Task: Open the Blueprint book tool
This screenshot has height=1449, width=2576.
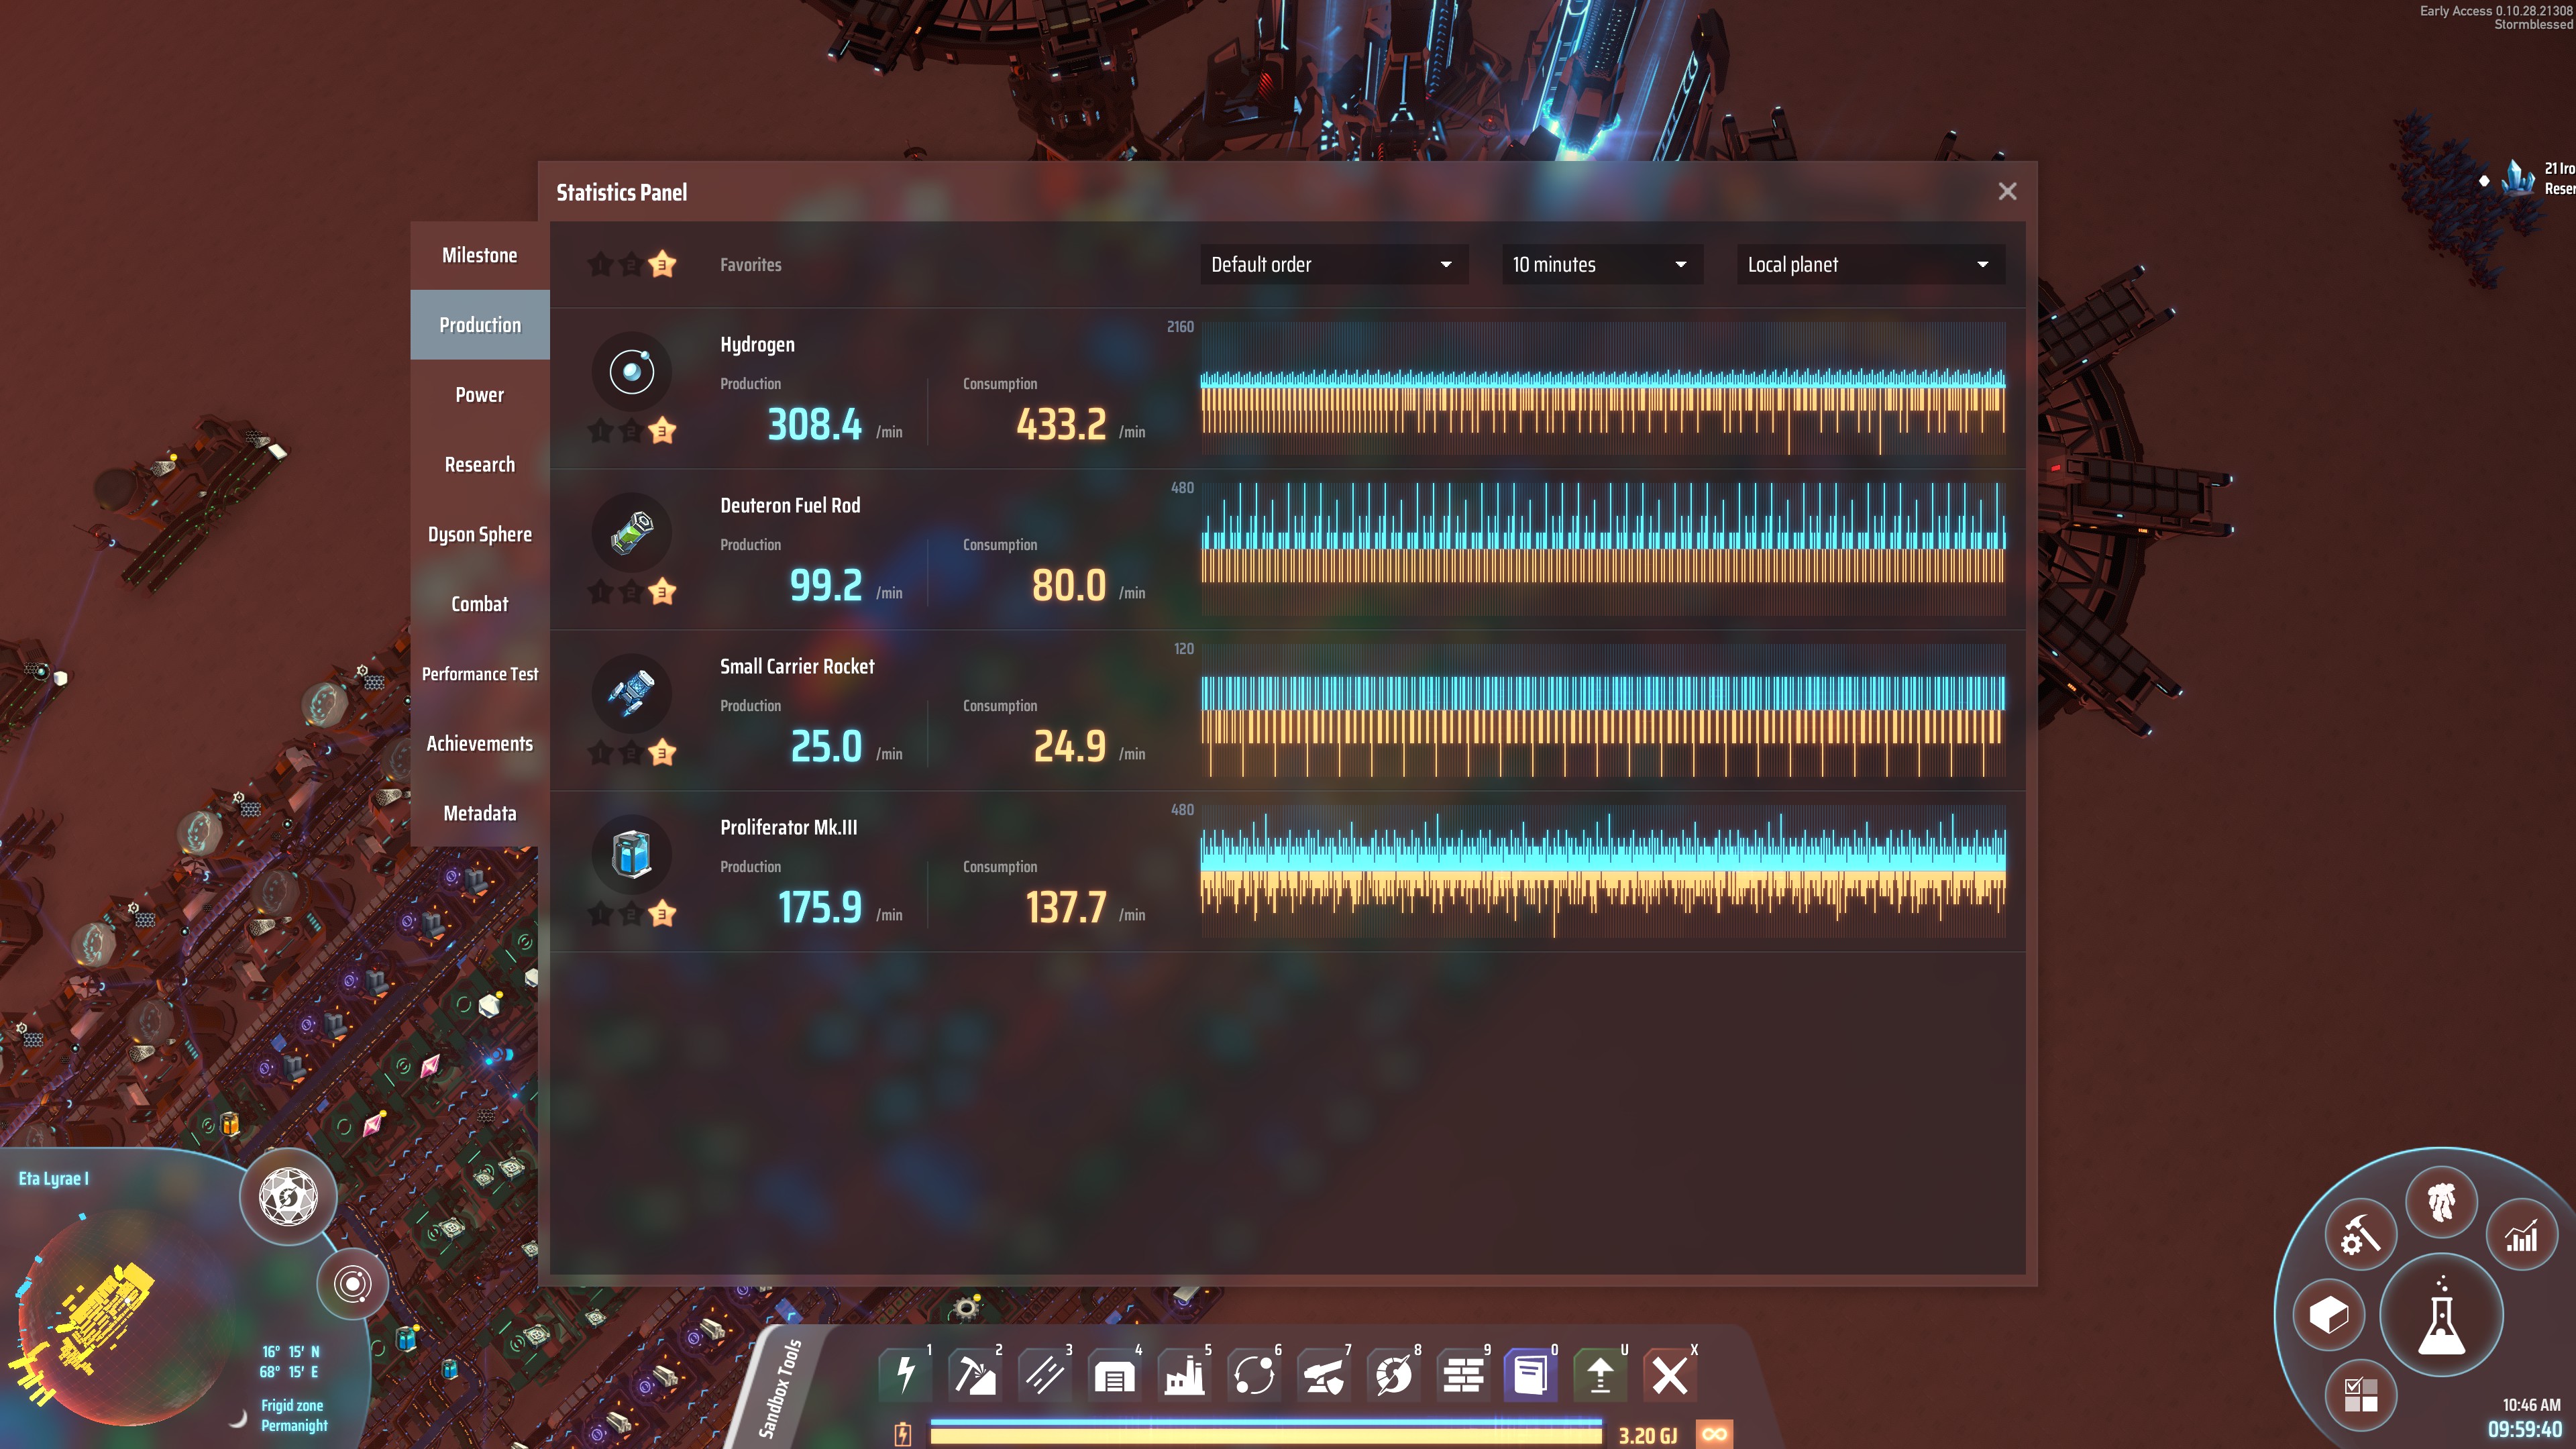Action: [x=1531, y=1375]
